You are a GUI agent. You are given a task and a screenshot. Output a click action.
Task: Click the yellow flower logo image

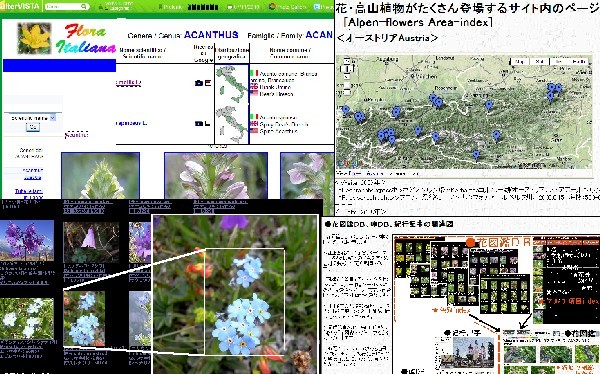[x=34, y=38]
